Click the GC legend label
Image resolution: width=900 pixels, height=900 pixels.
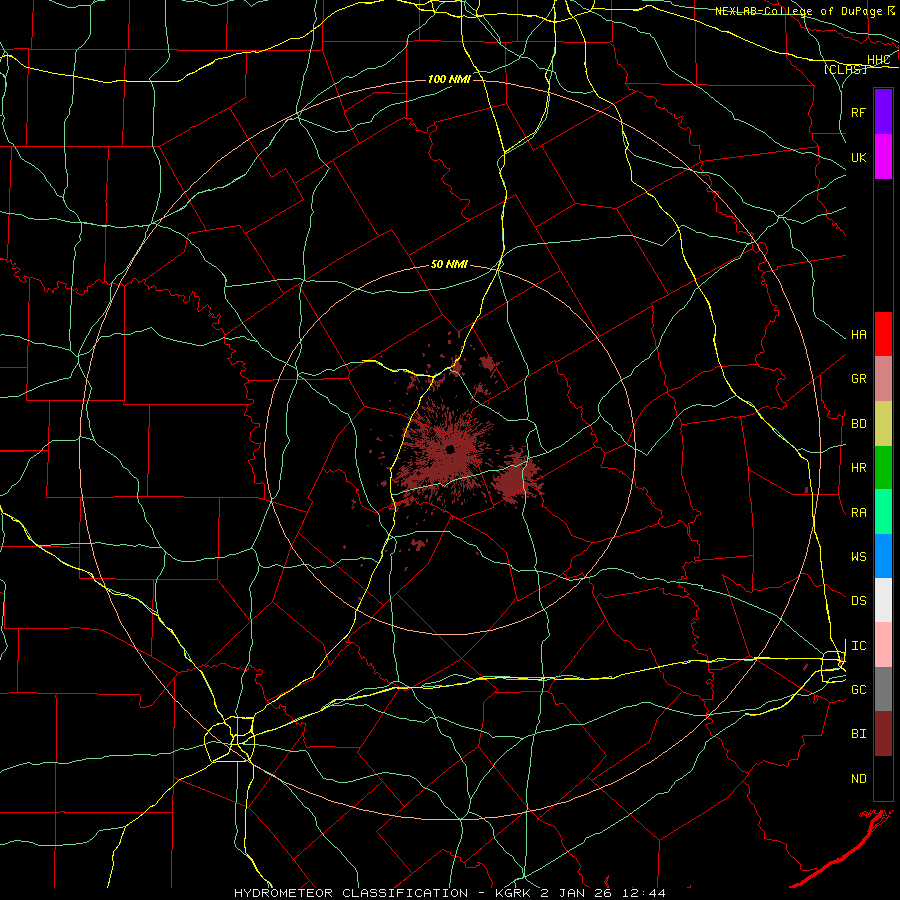coord(859,689)
